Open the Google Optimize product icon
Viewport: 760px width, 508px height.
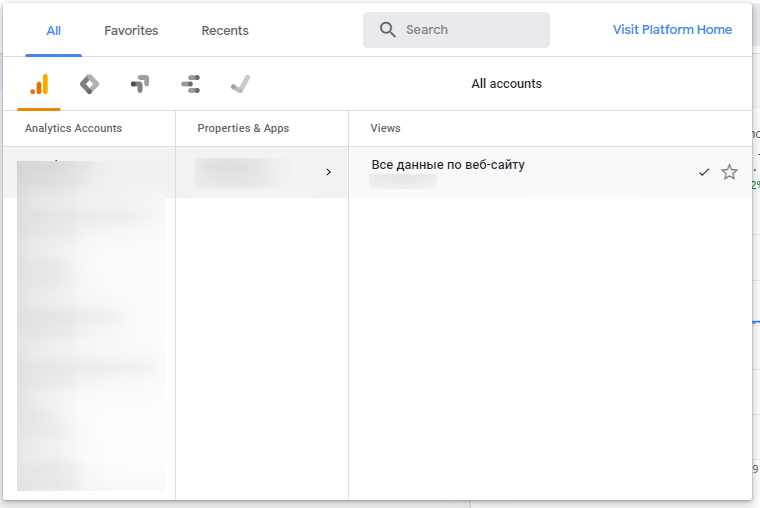click(140, 85)
